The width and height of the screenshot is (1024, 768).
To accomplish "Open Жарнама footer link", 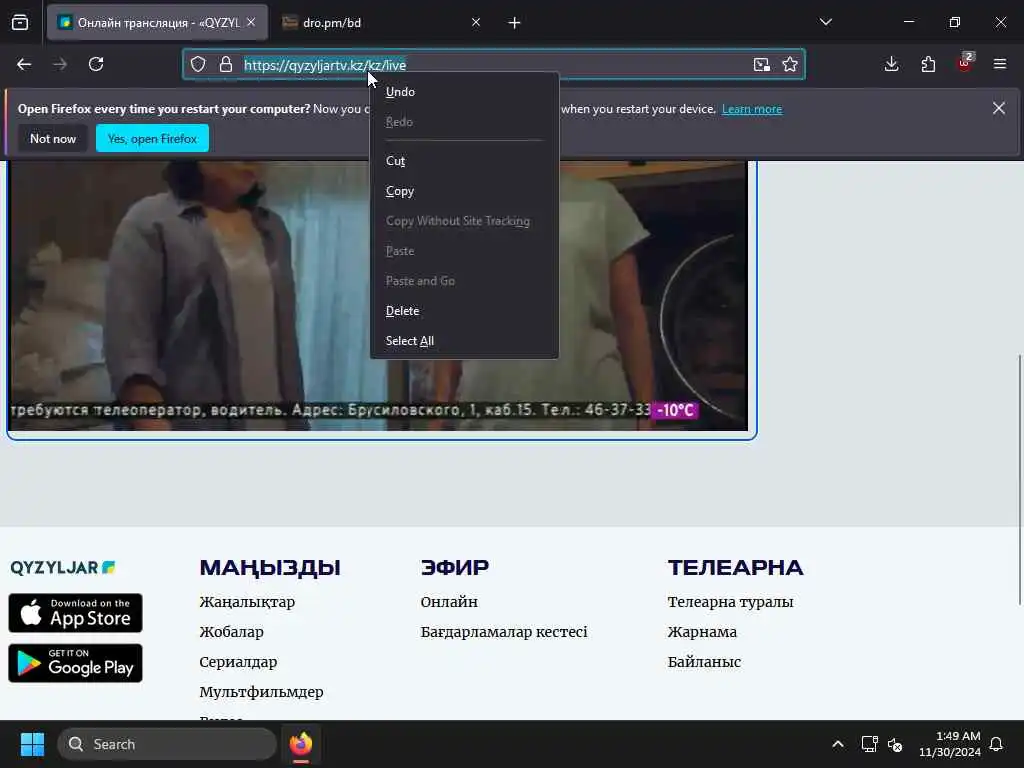I will 702,632.
